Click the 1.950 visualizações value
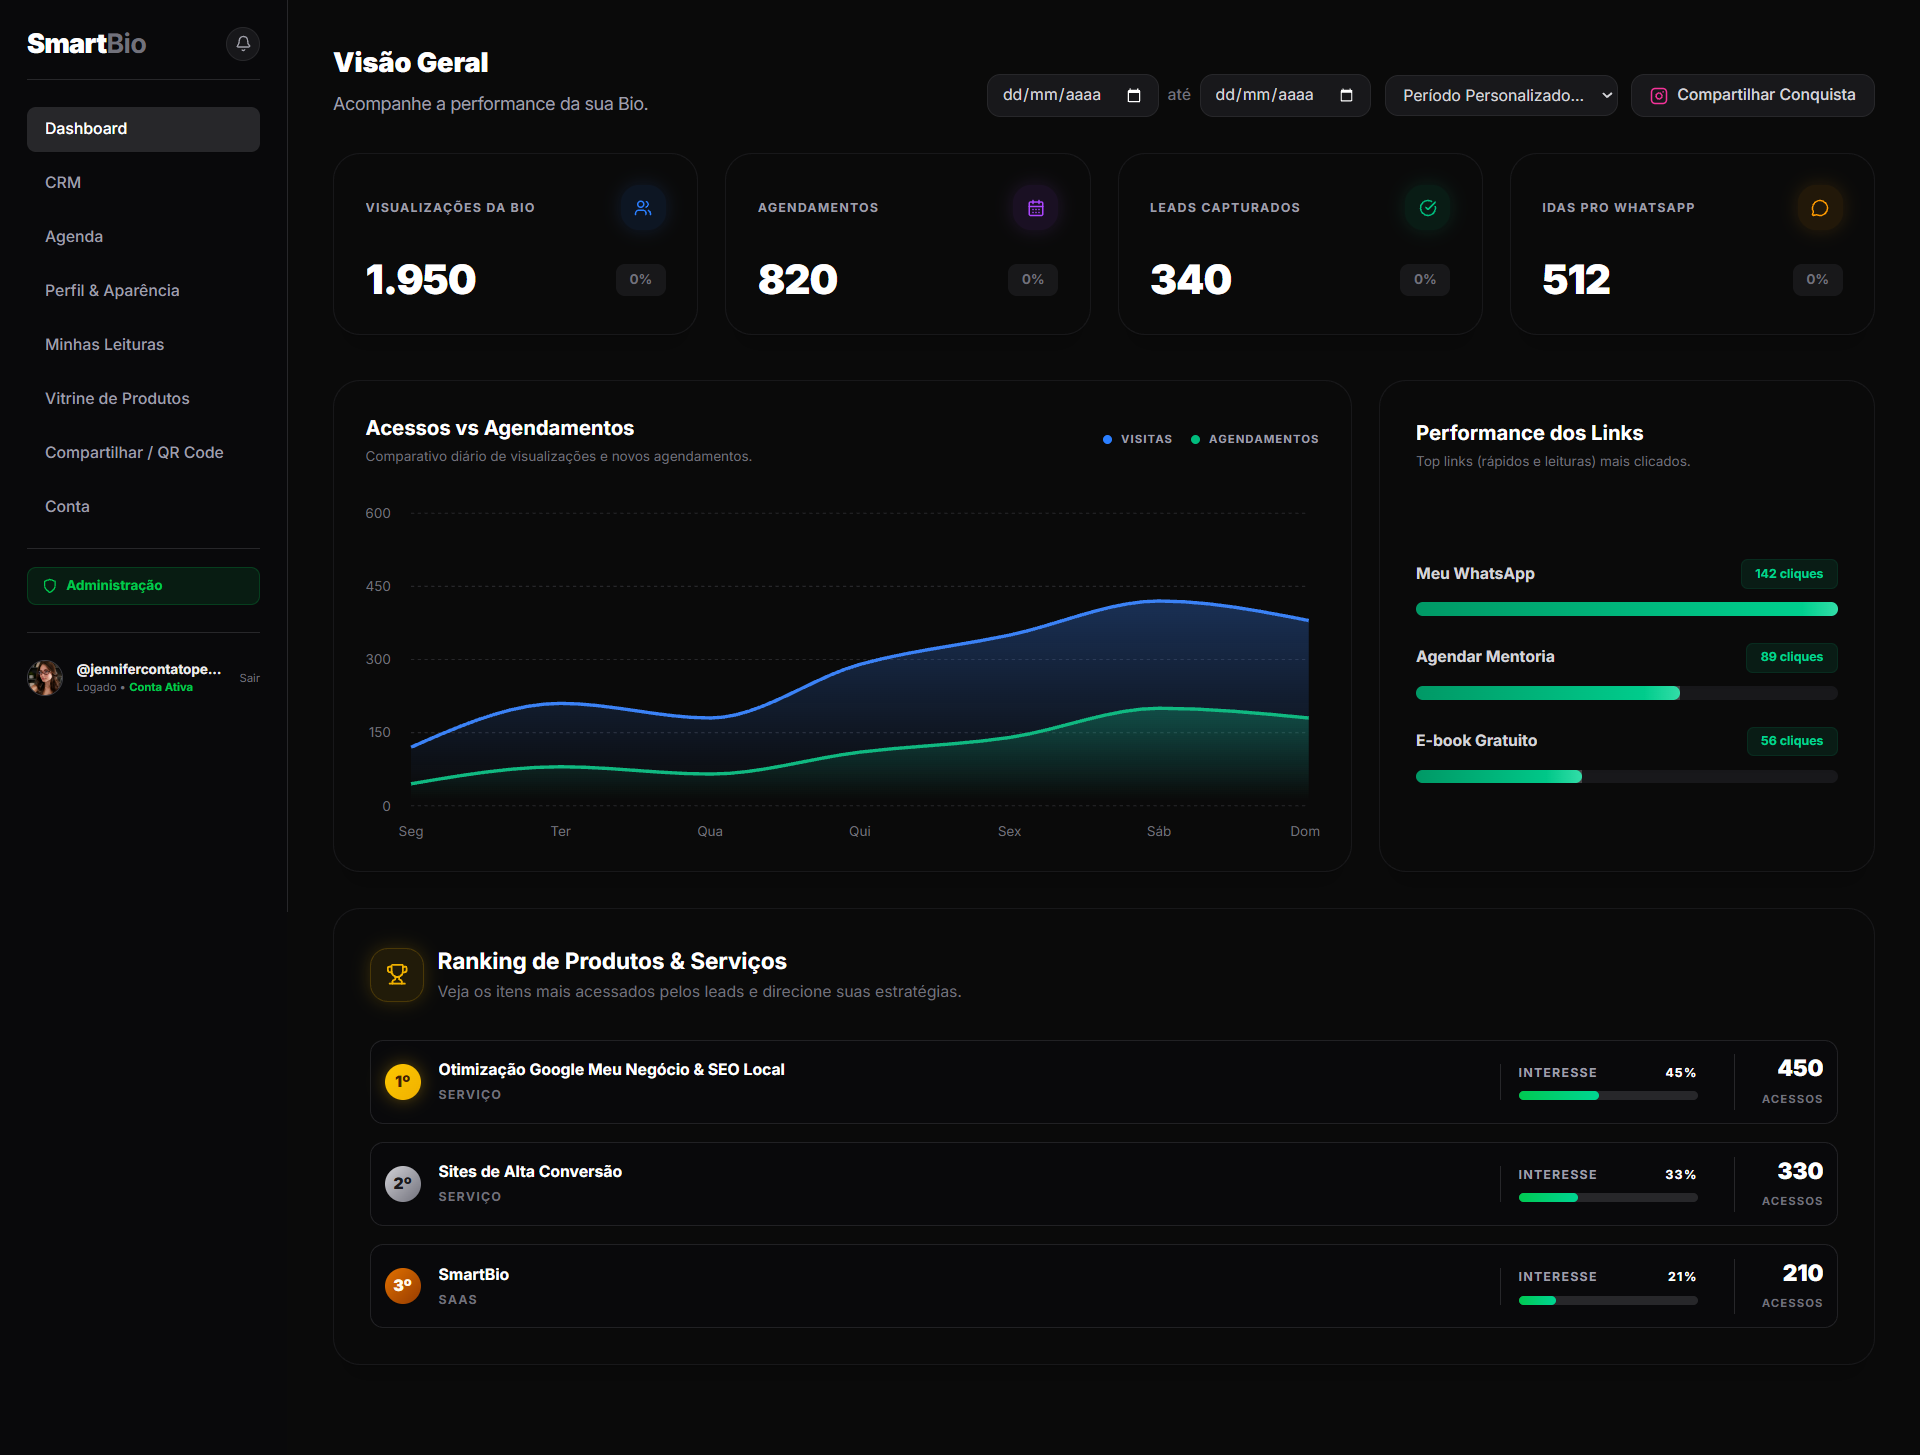This screenshot has height=1455, width=1920. [421, 280]
